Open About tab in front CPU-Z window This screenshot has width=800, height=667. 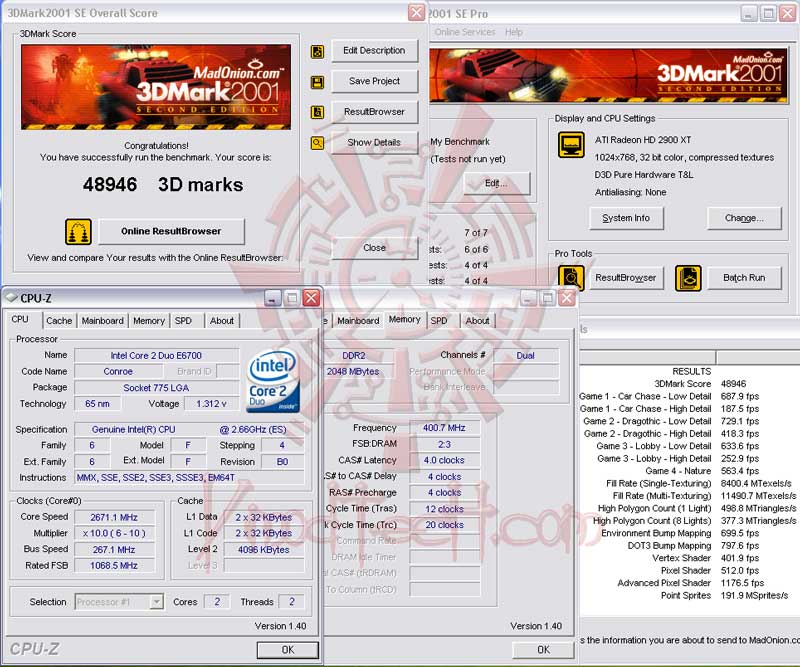pyautogui.click(x=222, y=321)
